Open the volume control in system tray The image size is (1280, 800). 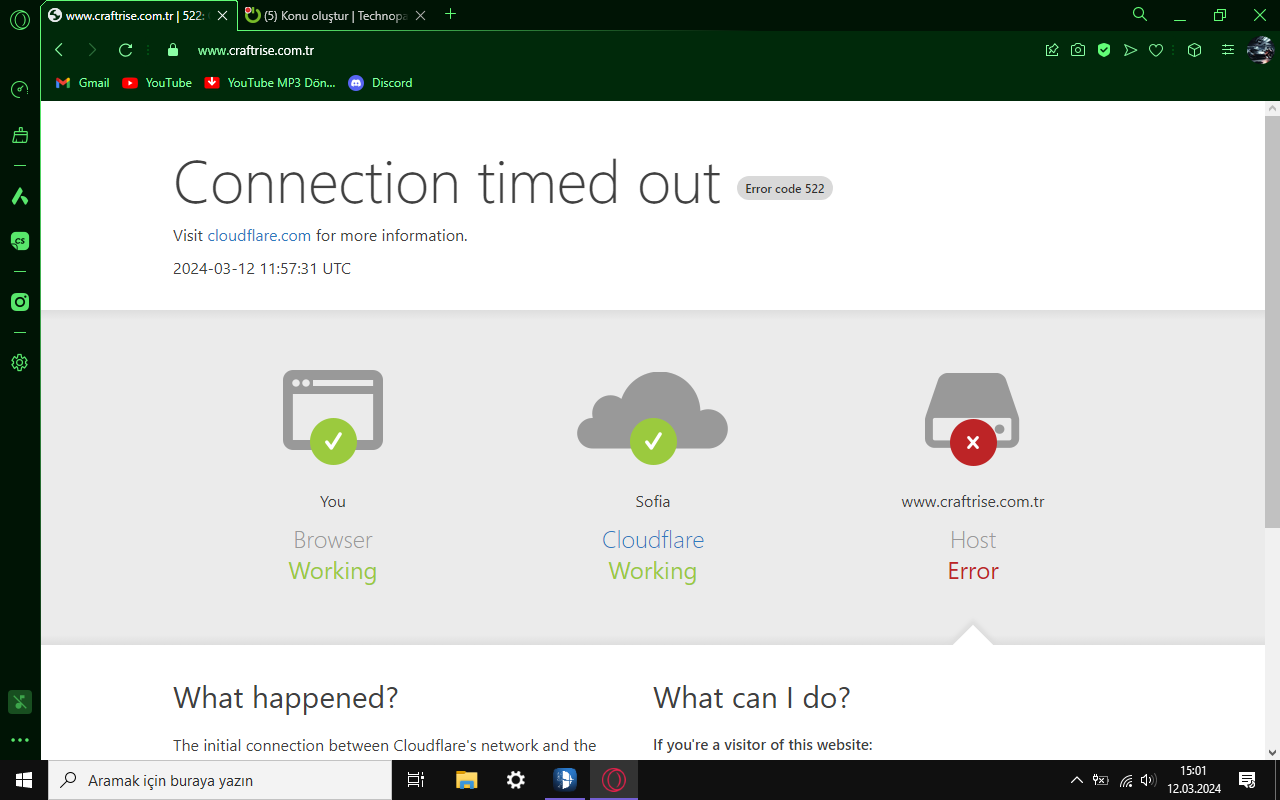point(1148,780)
